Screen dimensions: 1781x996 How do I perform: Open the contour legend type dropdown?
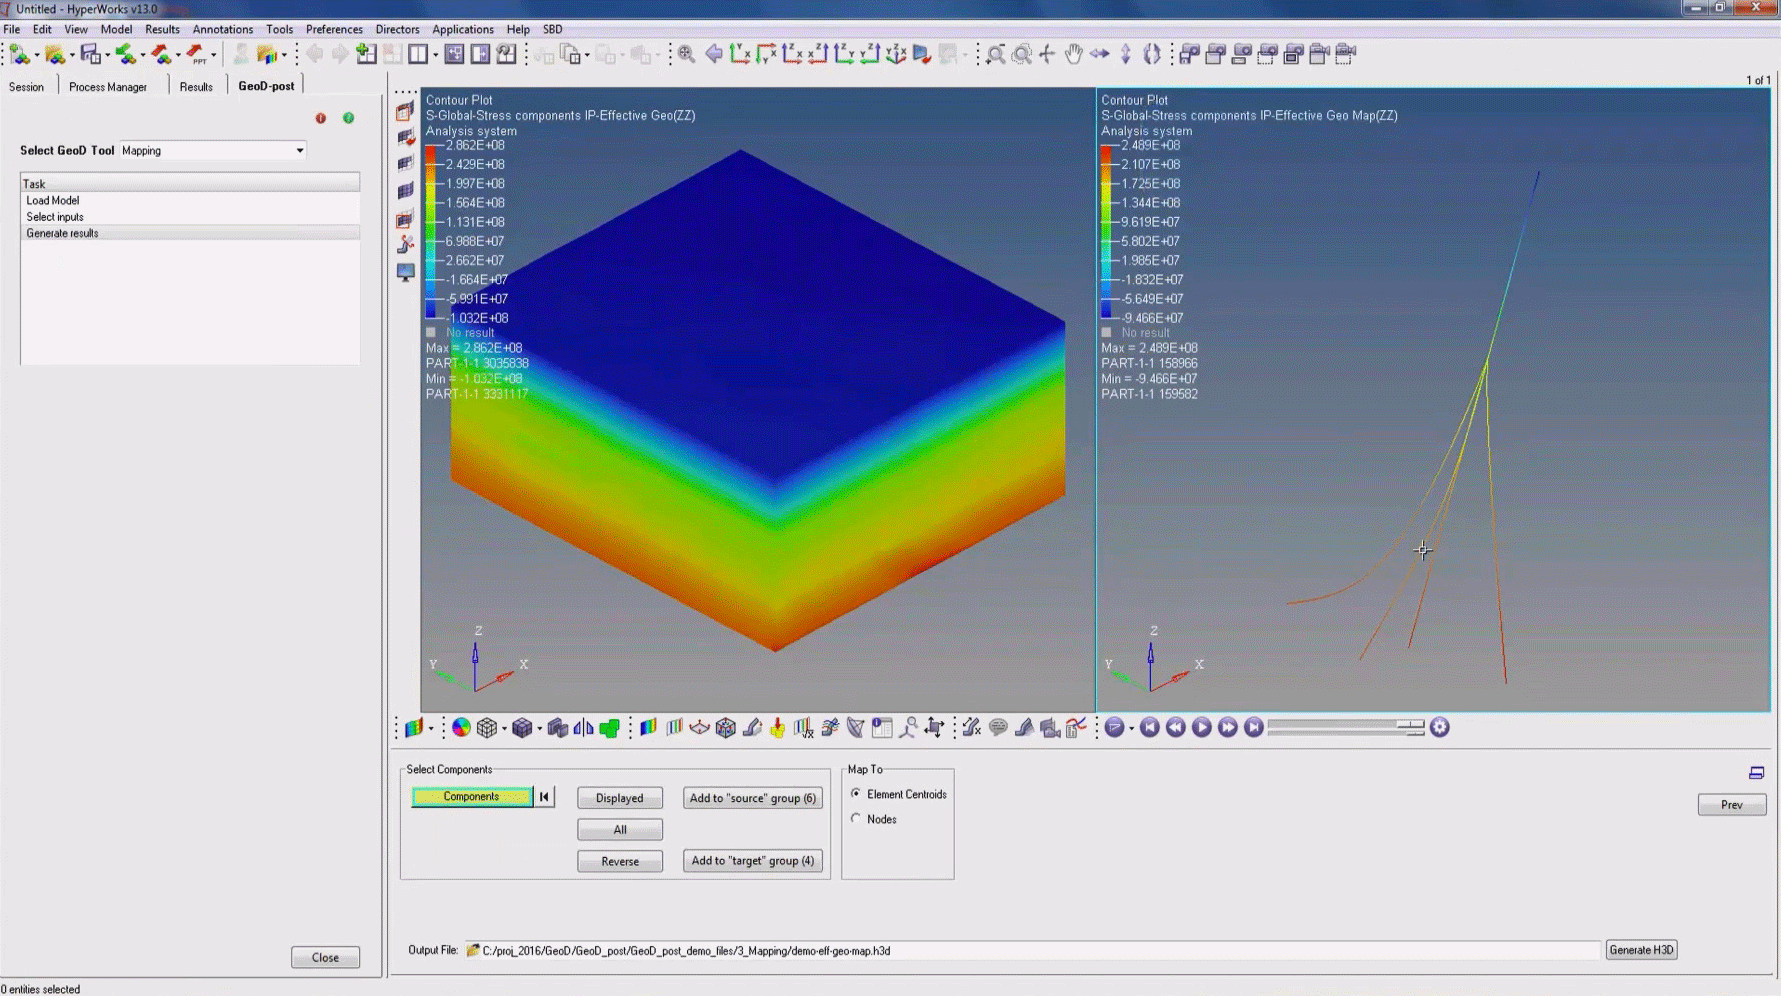coord(431,728)
